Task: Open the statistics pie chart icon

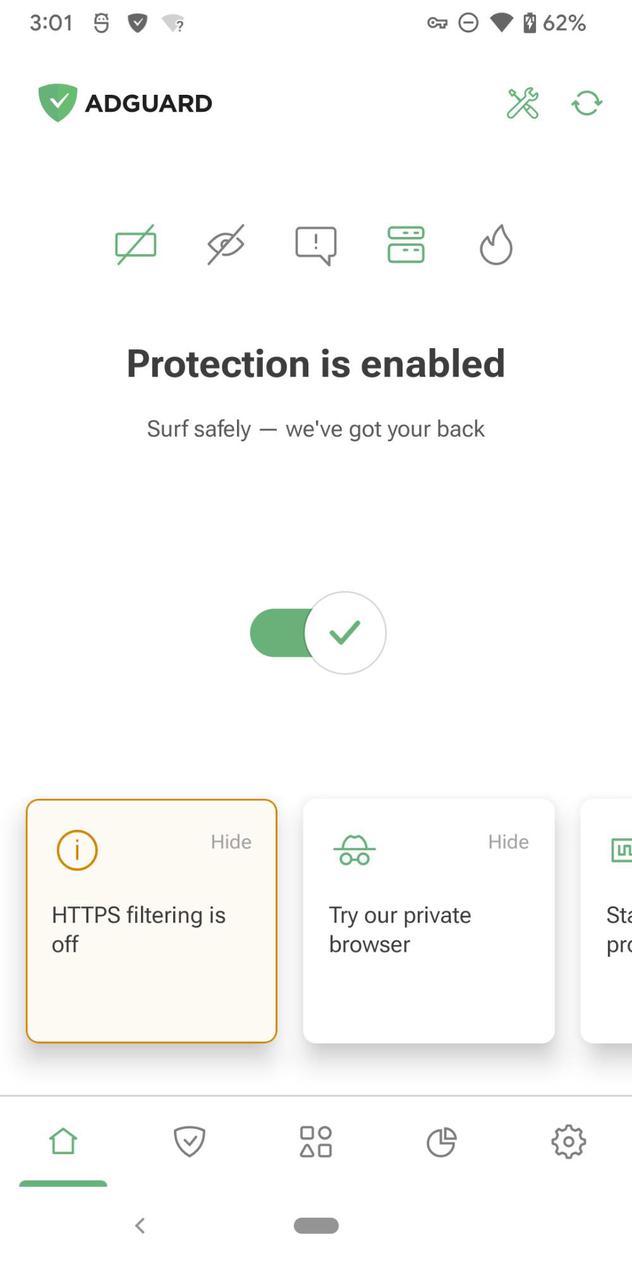Action: click(442, 1141)
